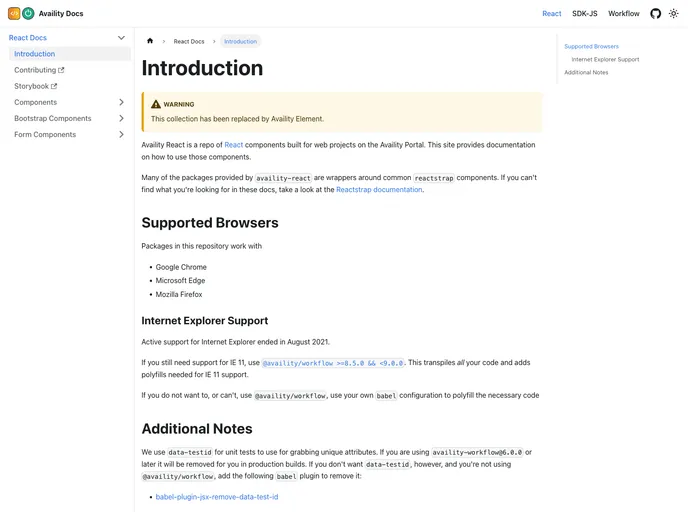The width and height of the screenshot is (688, 512).
Task: Click the availity-react inline code
Action: pyautogui.click(x=283, y=178)
